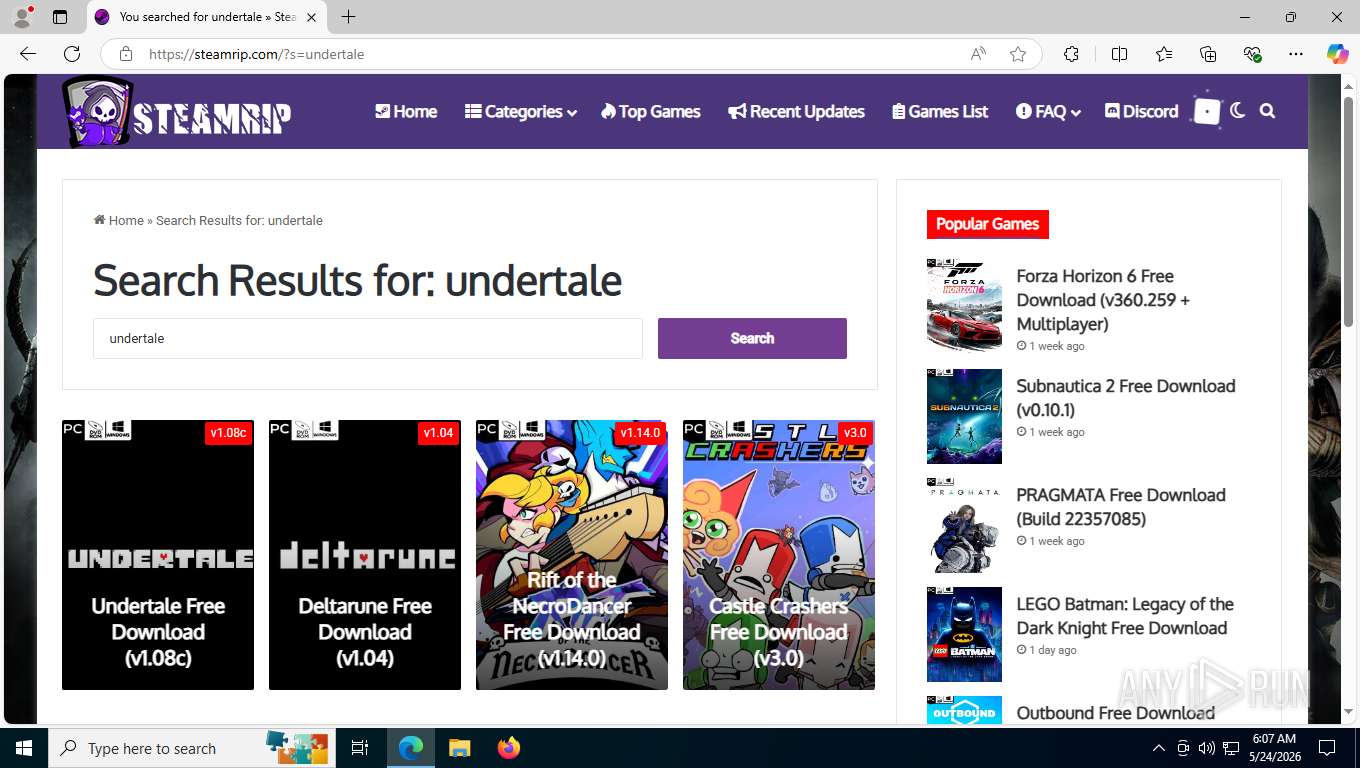The width and height of the screenshot is (1360, 768).
Task: Click the taskbar search box
Action: [190, 748]
